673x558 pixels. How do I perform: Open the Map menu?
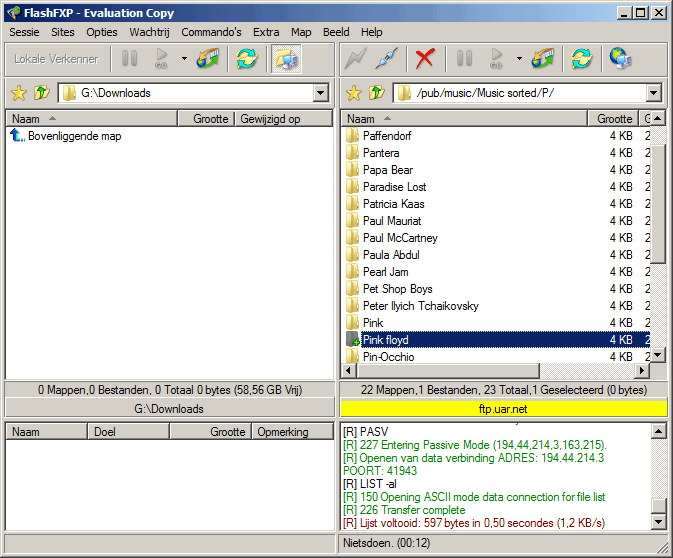pos(301,32)
